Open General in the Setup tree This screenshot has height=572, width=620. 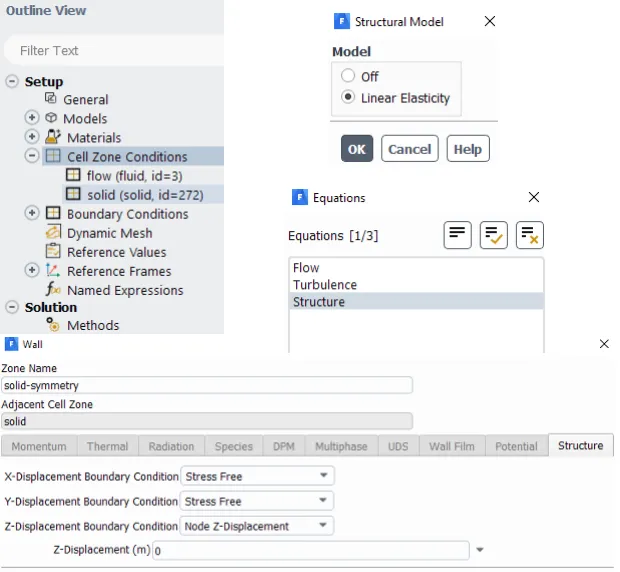click(85, 99)
